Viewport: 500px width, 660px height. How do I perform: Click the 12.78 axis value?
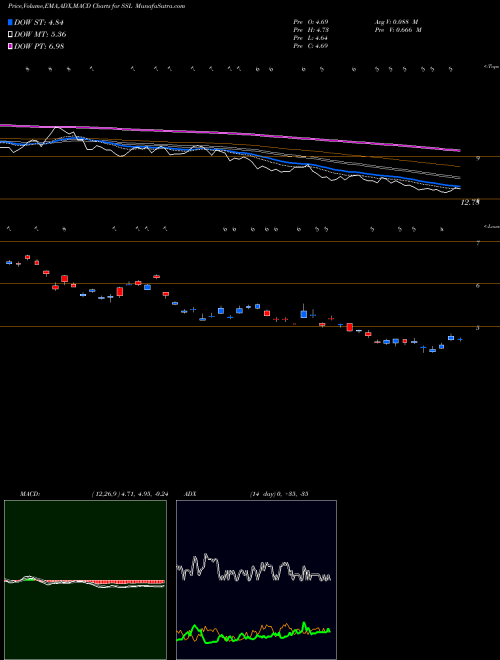point(470,202)
